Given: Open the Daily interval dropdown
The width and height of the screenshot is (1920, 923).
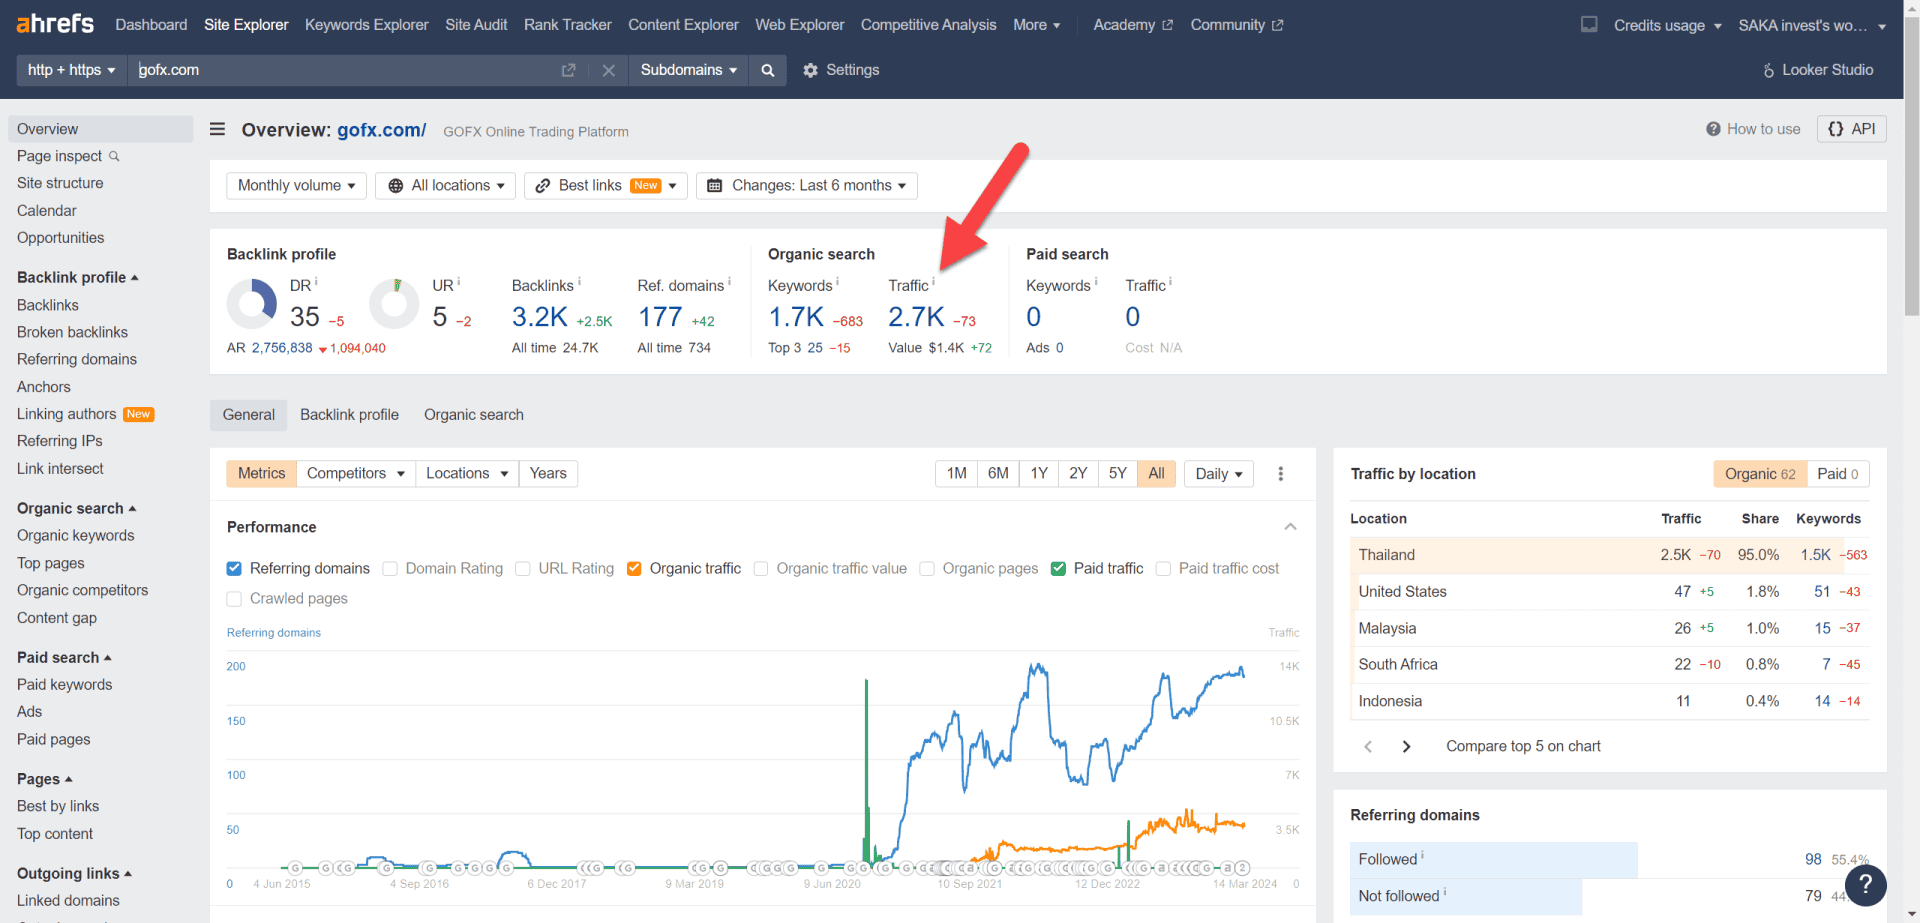Looking at the screenshot, I should [x=1218, y=474].
